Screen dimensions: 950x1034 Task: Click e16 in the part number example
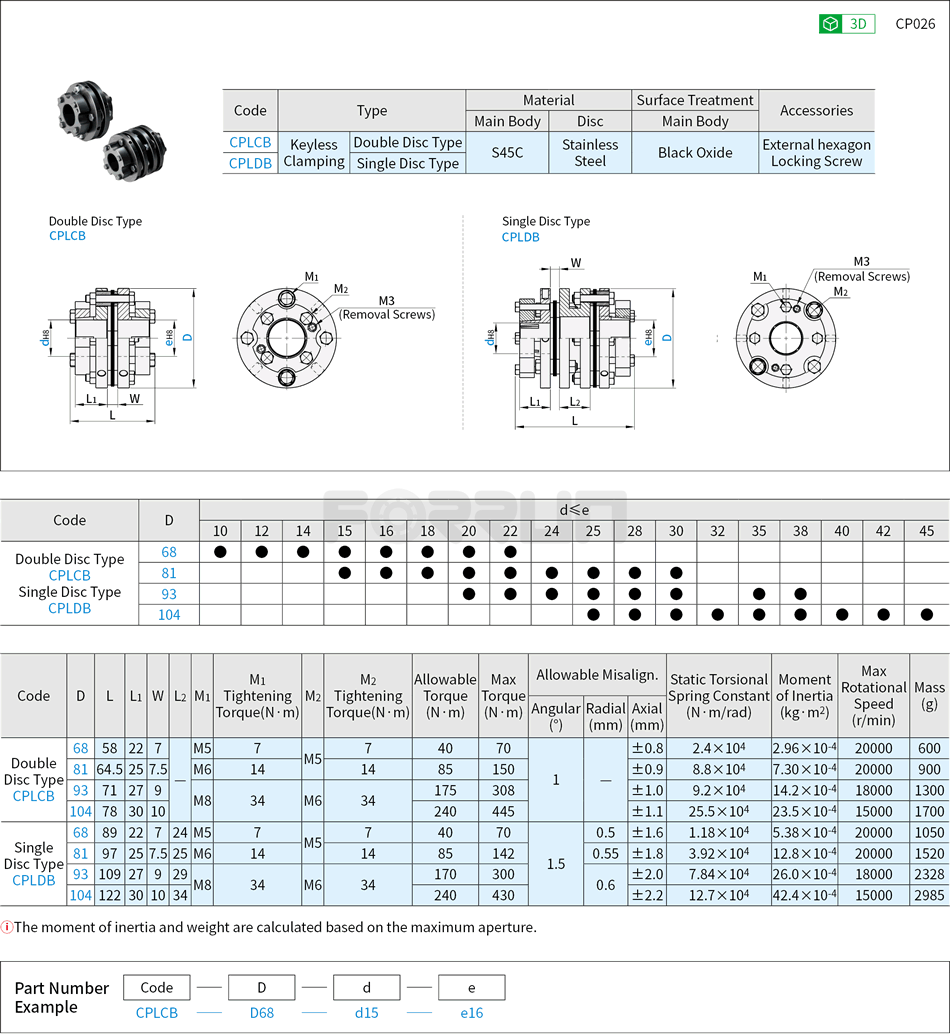[x=472, y=1013]
